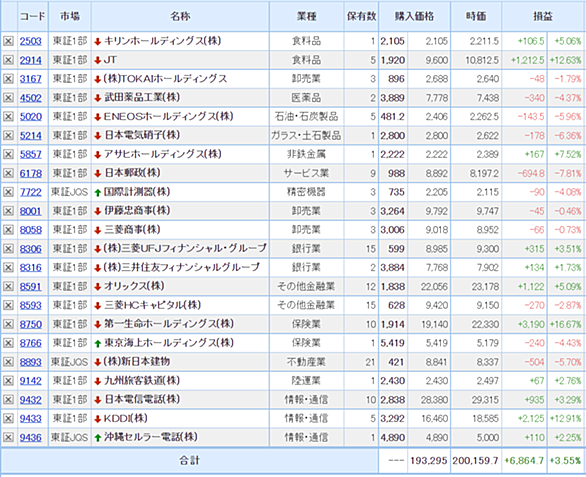This screenshot has height=477, width=586.
Task: Follow the 9433 code link
Action: (x=31, y=418)
